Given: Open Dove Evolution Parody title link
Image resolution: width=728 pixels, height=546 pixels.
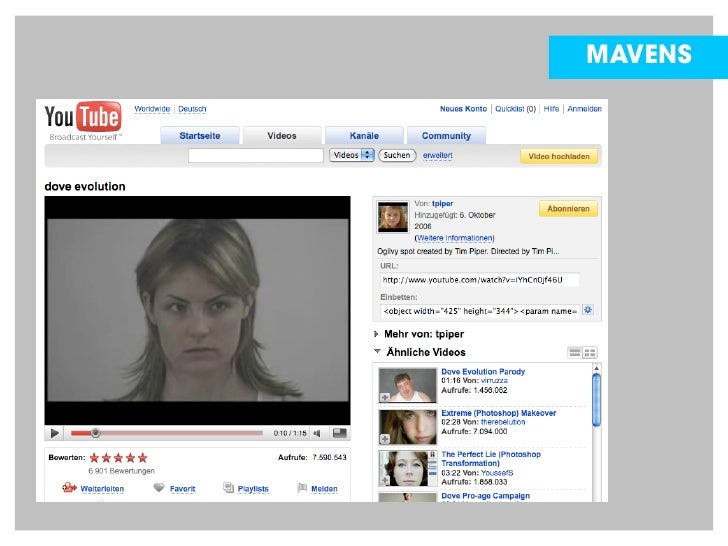Looking at the screenshot, I should [483, 372].
